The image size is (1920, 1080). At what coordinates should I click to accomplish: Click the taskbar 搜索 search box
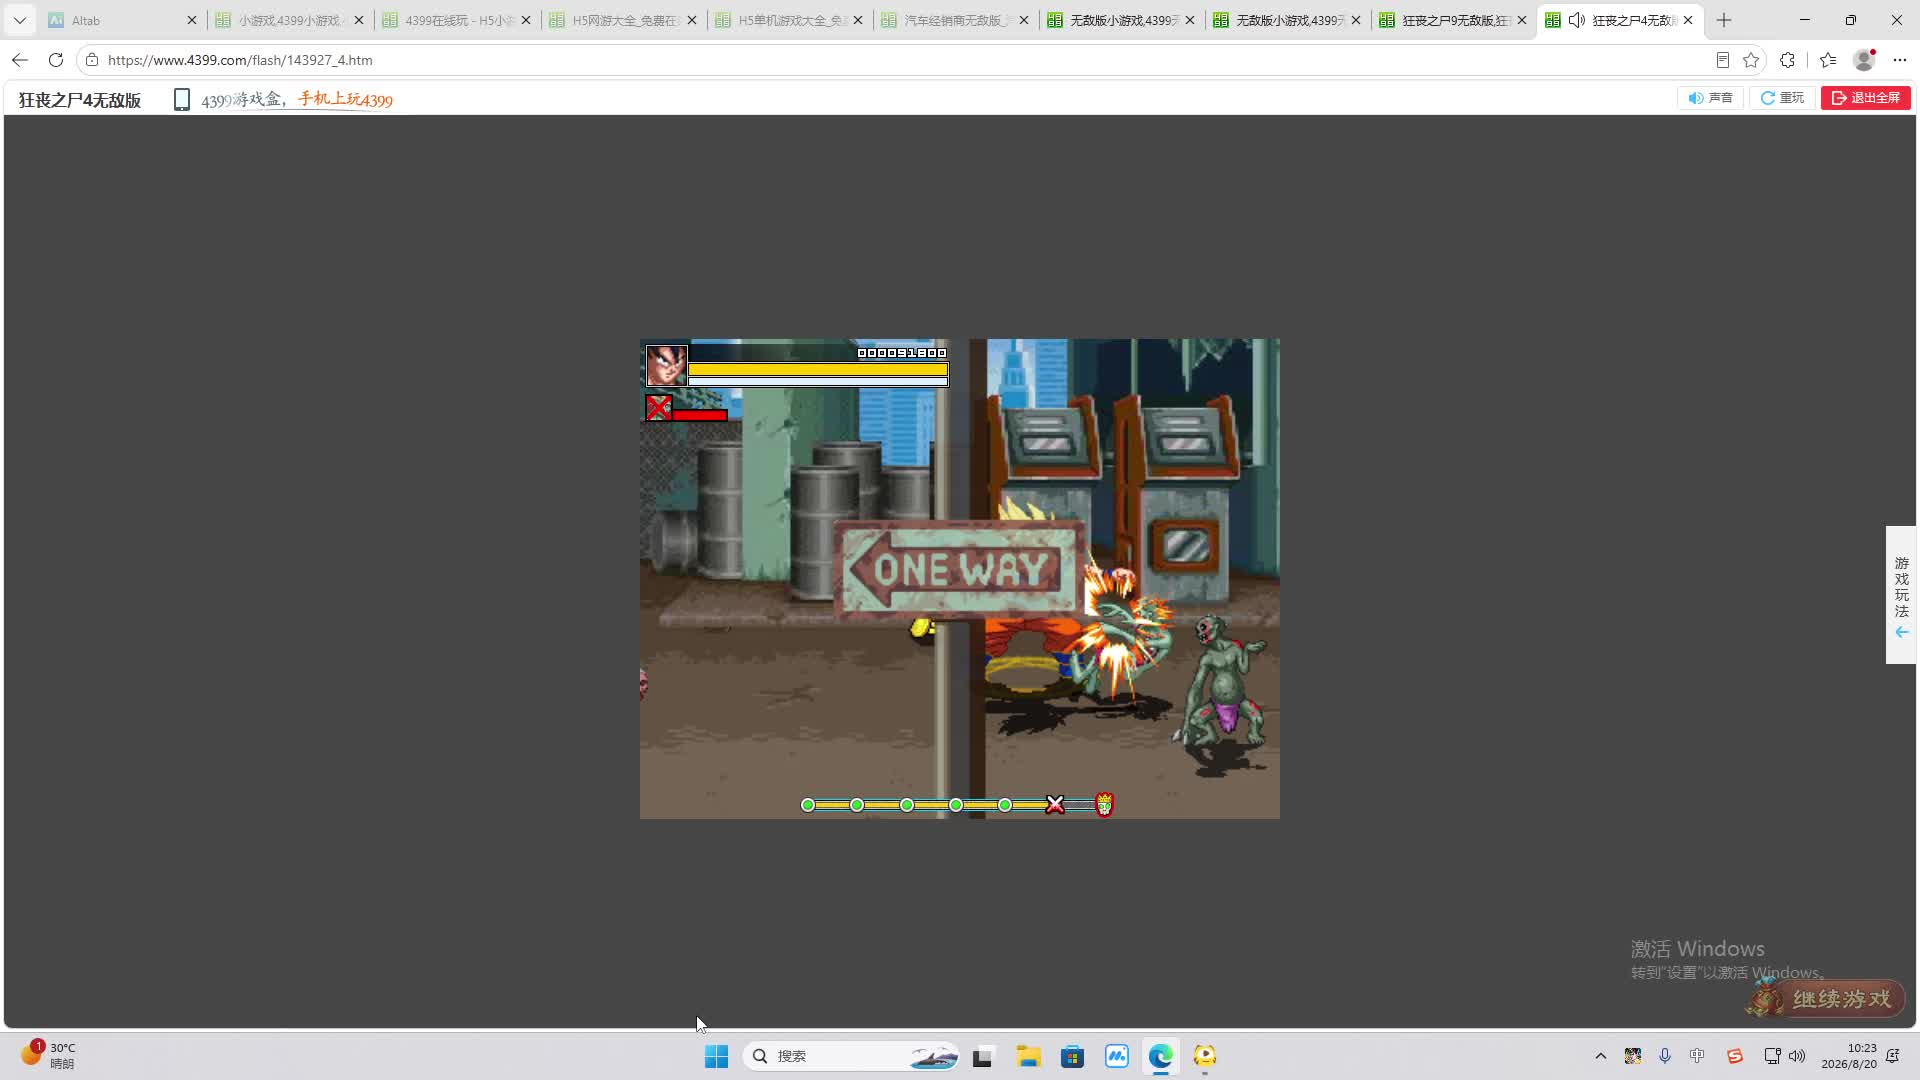[x=851, y=1056]
